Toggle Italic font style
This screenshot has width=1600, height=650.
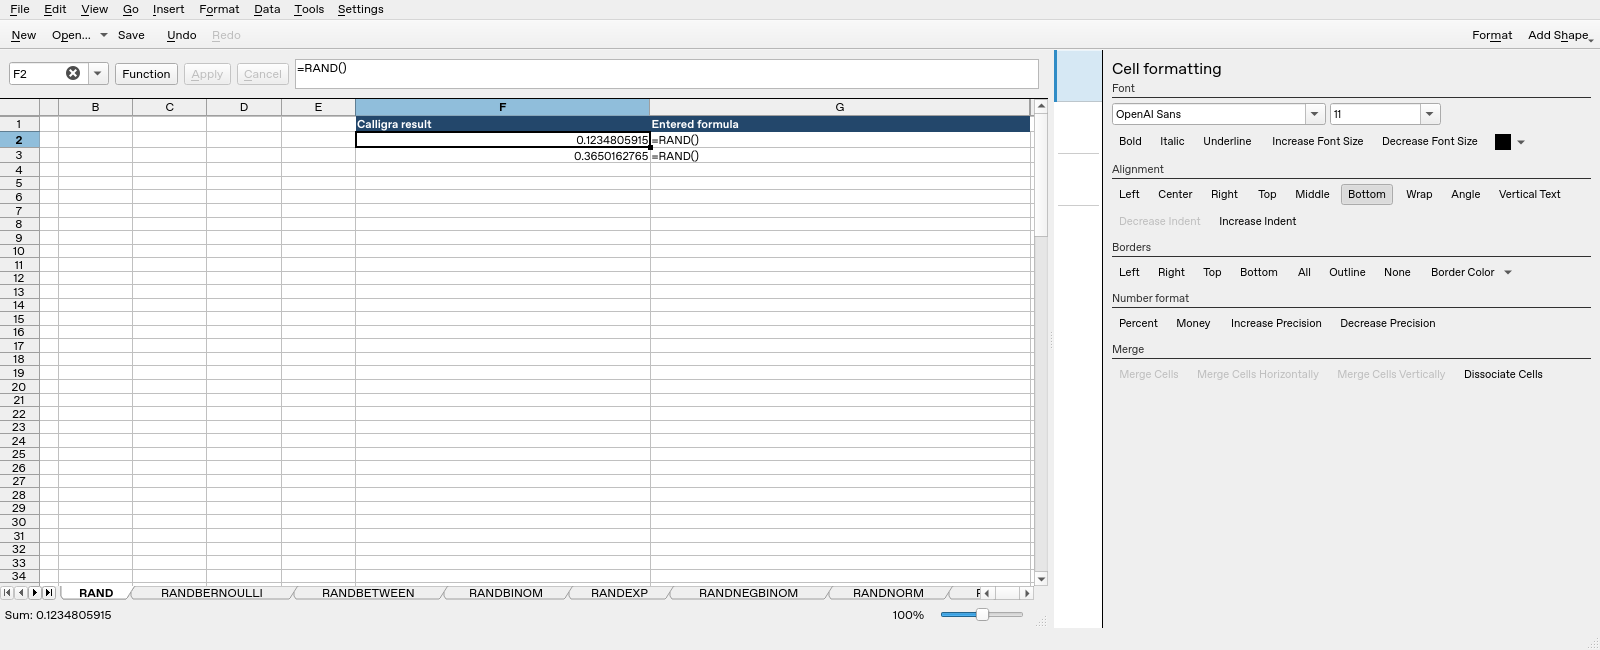pos(1172,142)
